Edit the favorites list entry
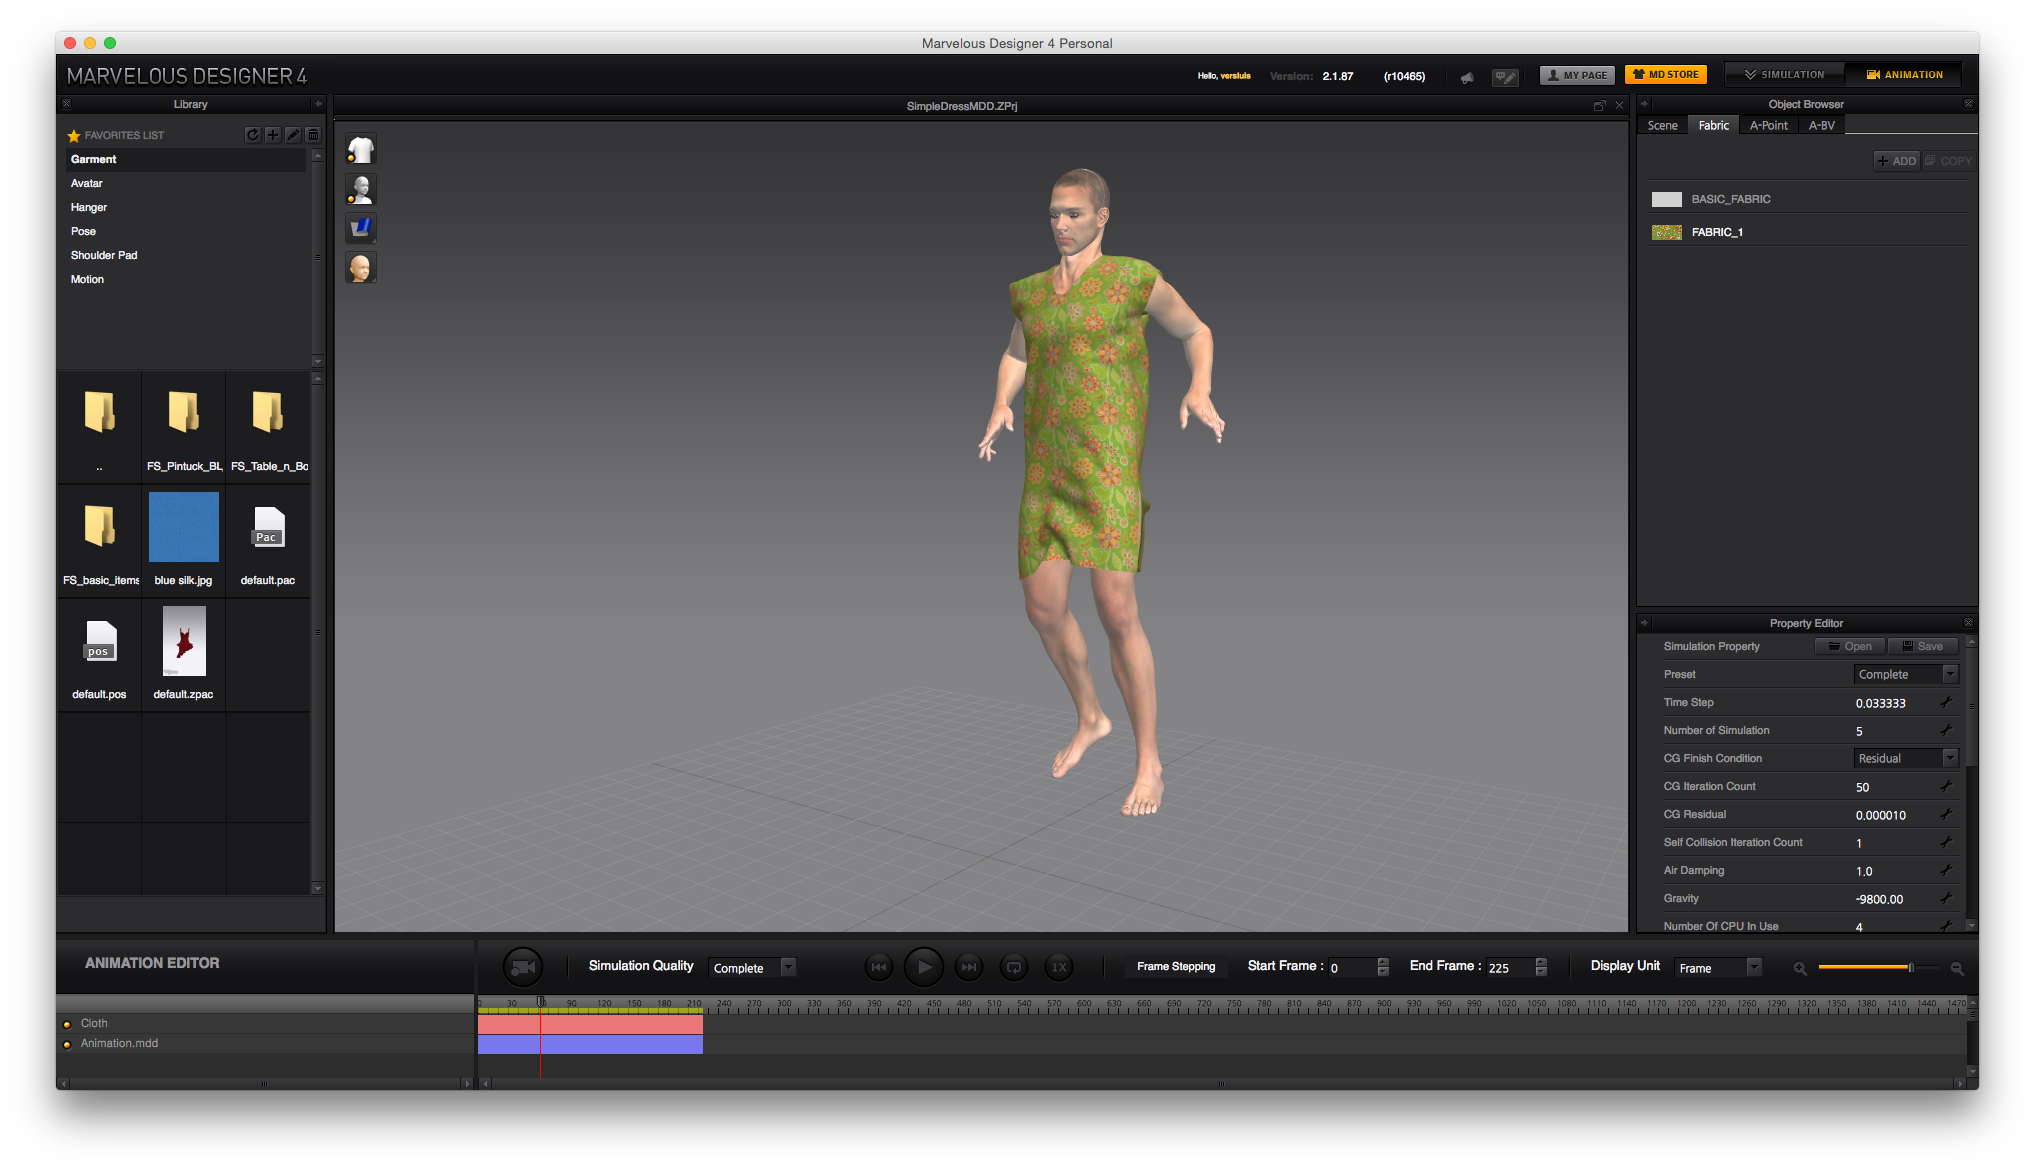This screenshot has height=1170, width=2035. point(293,135)
